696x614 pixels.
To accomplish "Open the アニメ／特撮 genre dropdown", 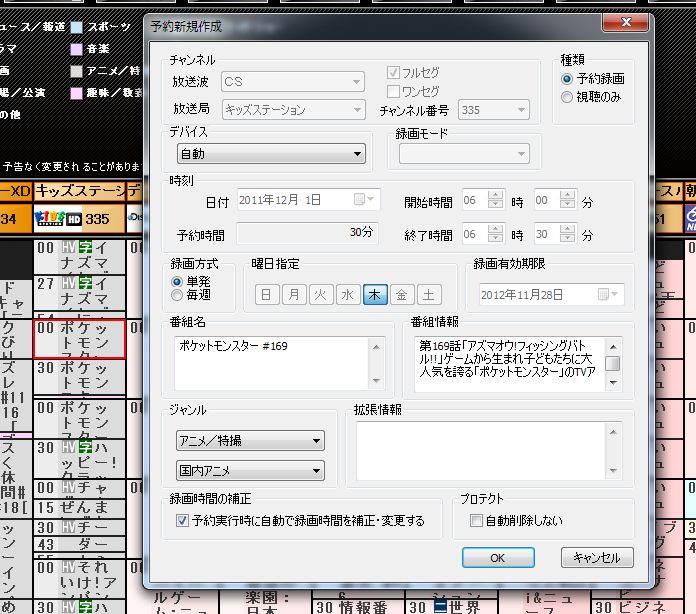I will coord(250,440).
